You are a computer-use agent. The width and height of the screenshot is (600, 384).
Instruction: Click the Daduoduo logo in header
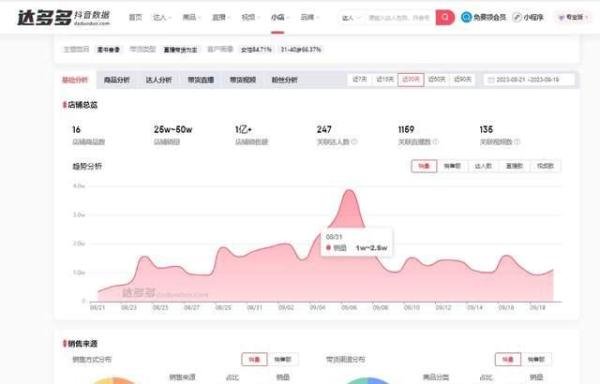coord(64,17)
